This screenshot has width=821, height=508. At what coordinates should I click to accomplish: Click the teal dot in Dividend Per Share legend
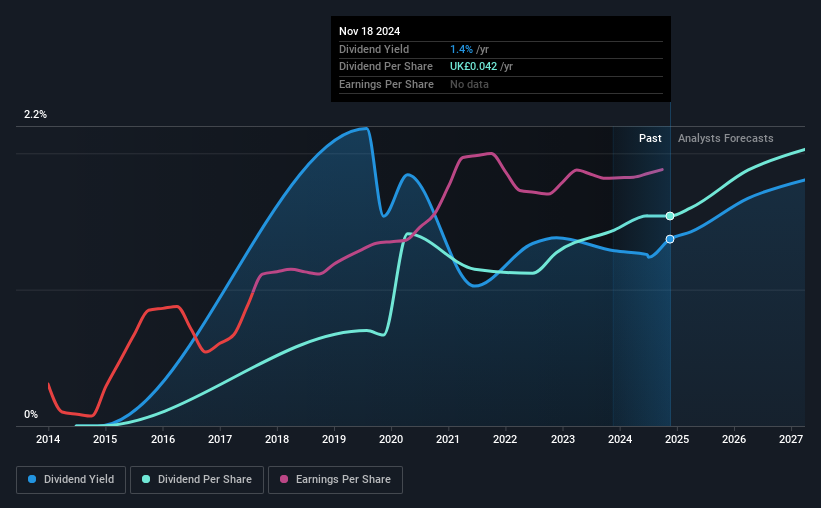(146, 479)
